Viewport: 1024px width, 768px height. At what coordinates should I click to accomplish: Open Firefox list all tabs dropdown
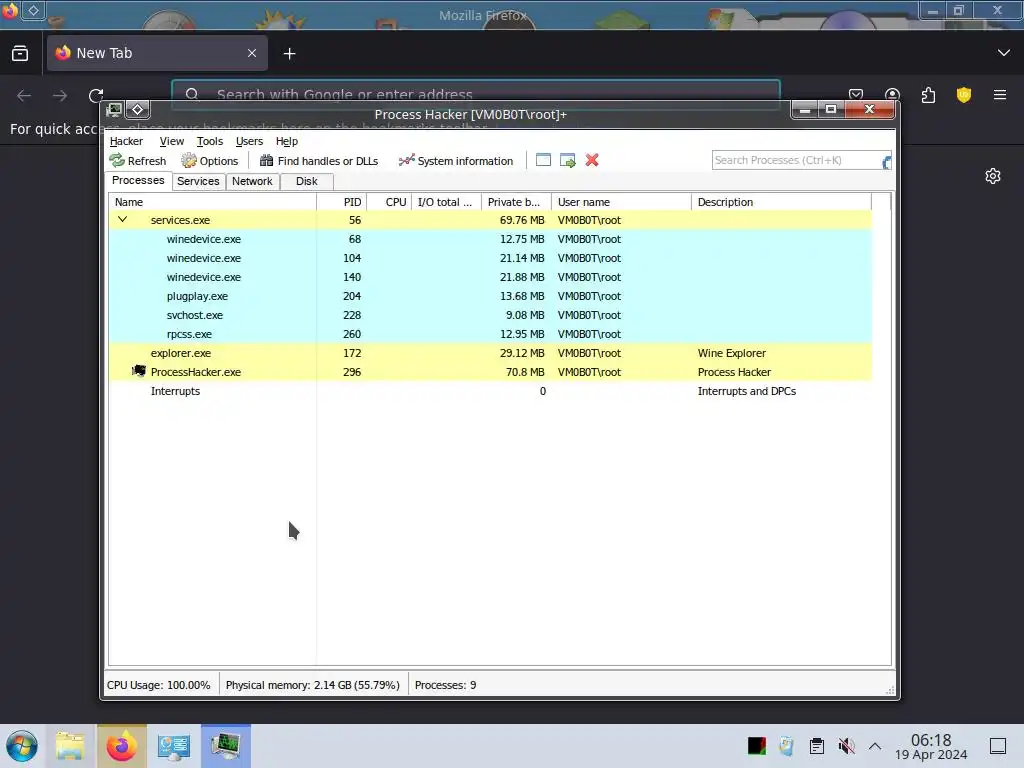[1004, 53]
